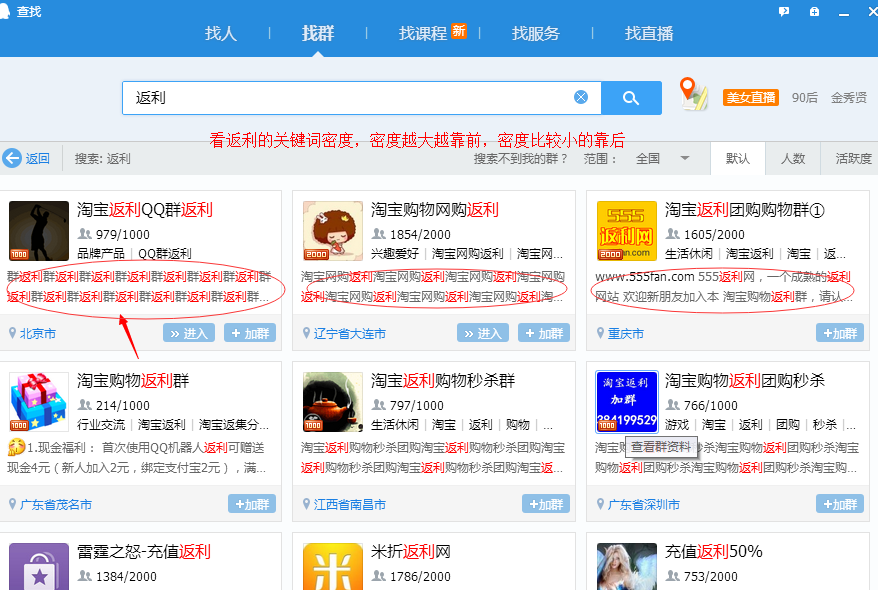
Task: Open group title 淘宝返利购物秒杀群
Action: (442, 381)
